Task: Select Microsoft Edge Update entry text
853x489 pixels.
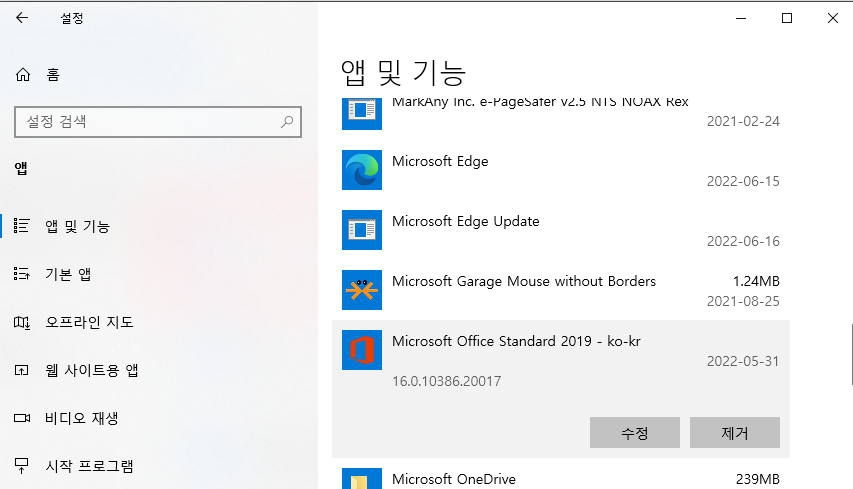Action: point(466,221)
